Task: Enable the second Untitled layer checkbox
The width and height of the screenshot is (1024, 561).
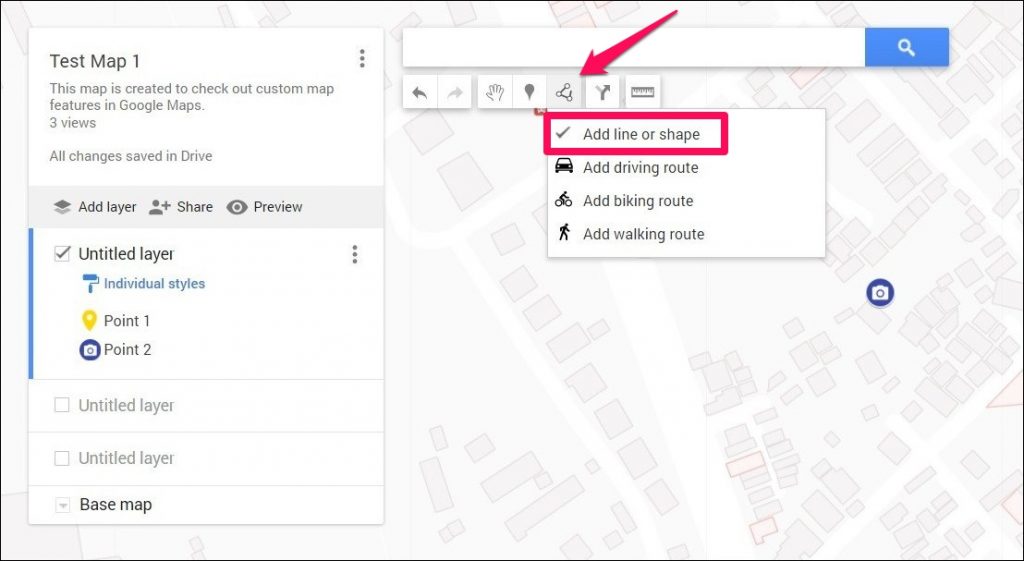Action: point(61,406)
